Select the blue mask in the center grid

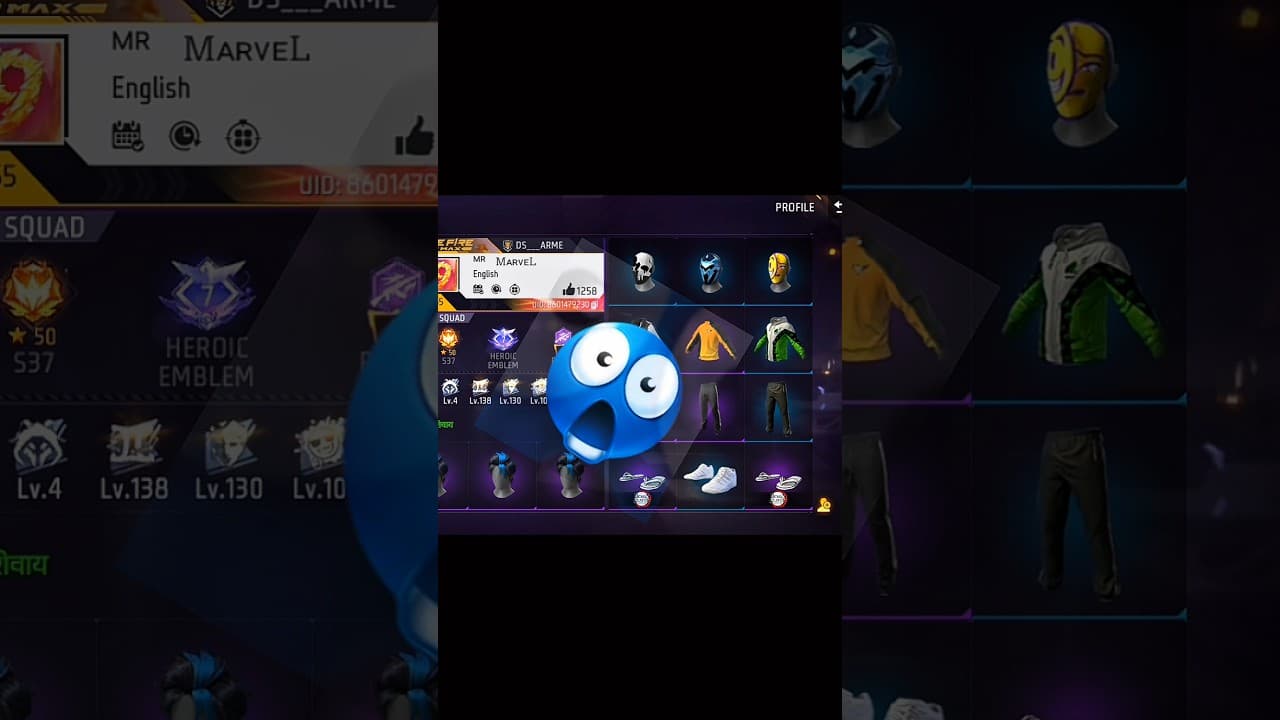[710, 271]
